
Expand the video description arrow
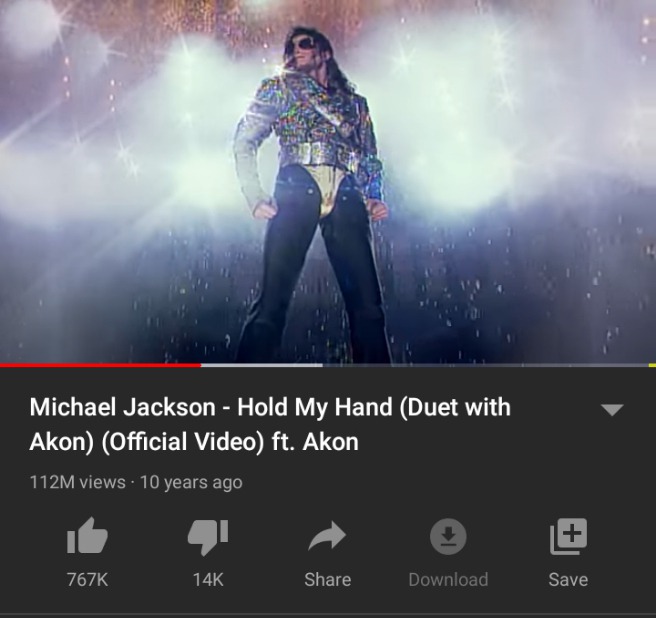(612, 410)
